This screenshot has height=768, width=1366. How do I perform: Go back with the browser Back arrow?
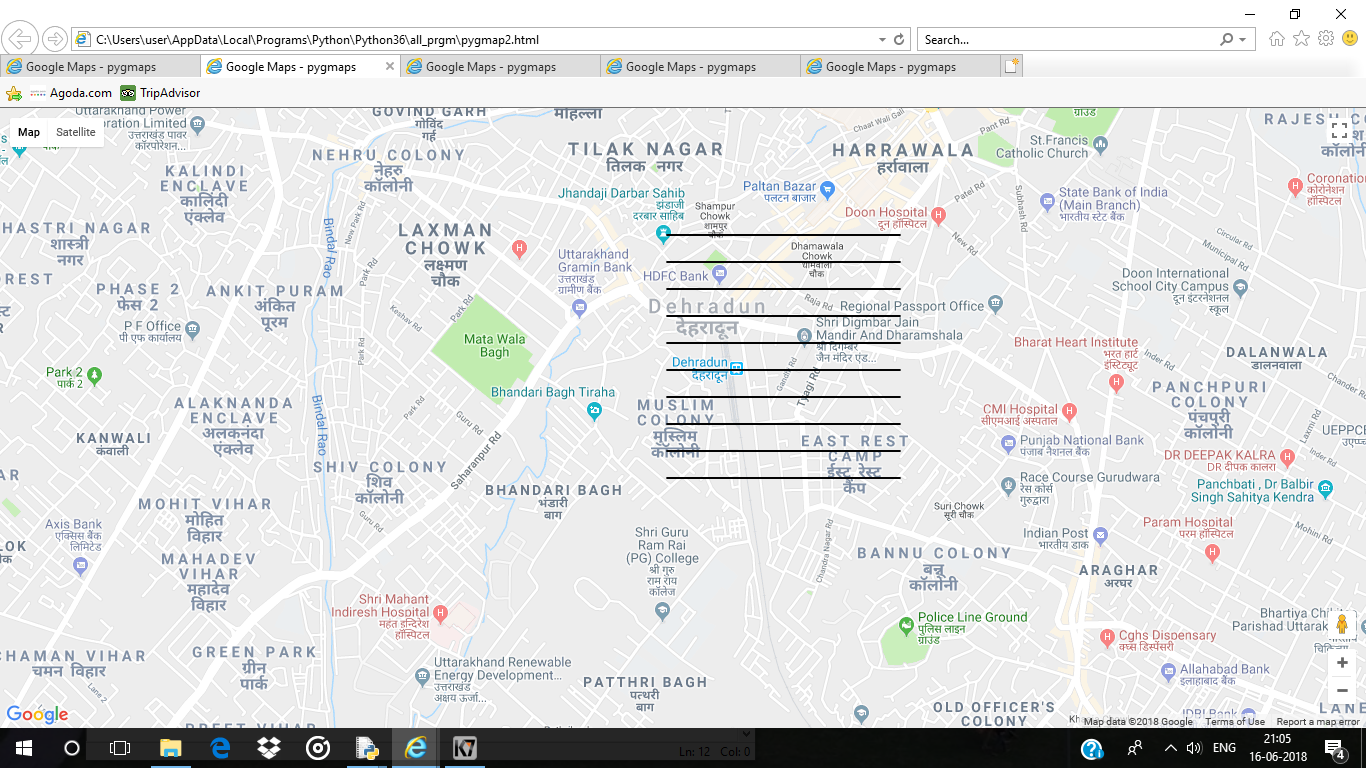click(19, 39)
